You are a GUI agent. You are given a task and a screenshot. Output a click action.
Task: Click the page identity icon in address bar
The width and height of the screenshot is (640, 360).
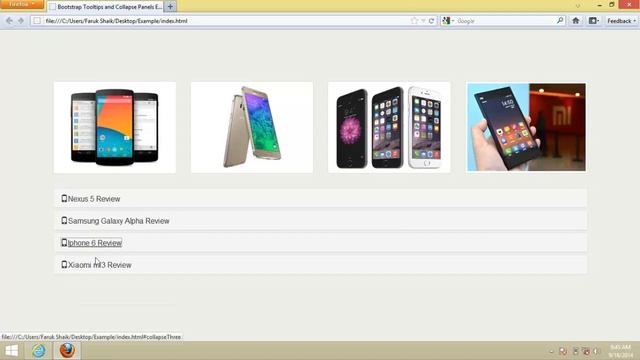coord(37,20)
